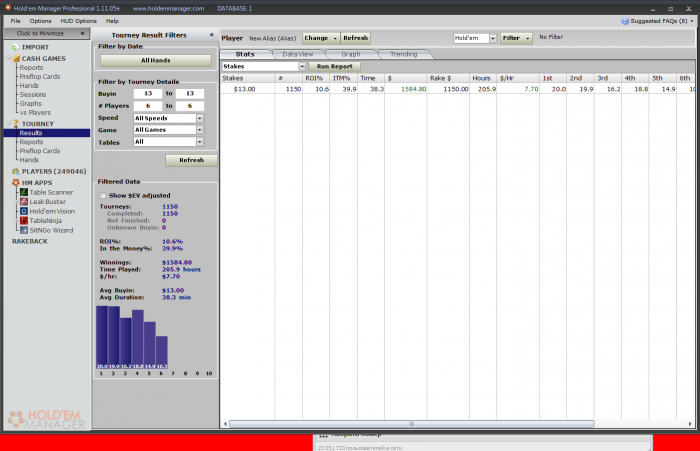
Task: Click the scrollbar left arrow
Action: click(225, 424)
